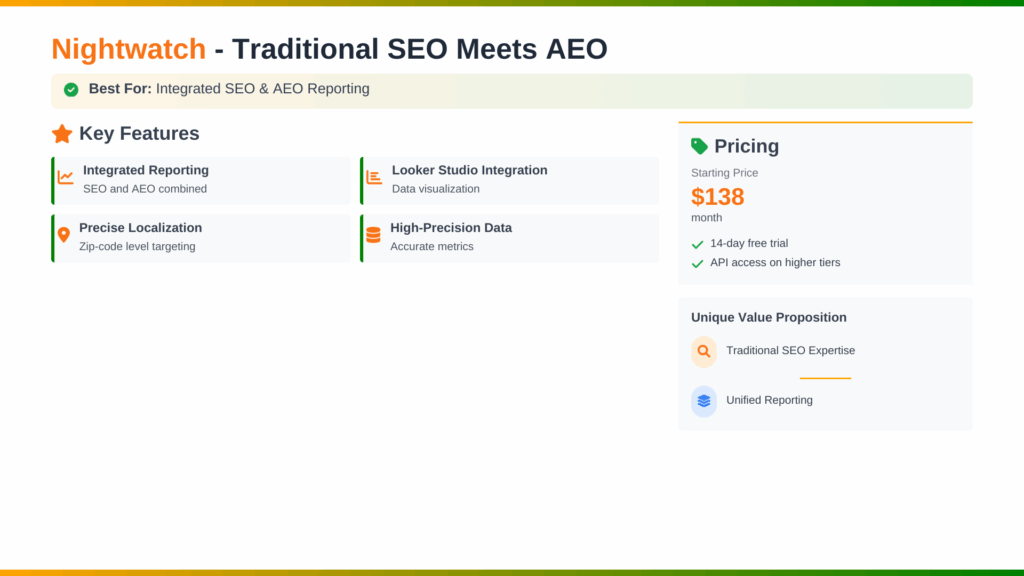
Task: Click the Precise Localization feature heading
Action: pos(140,228)
